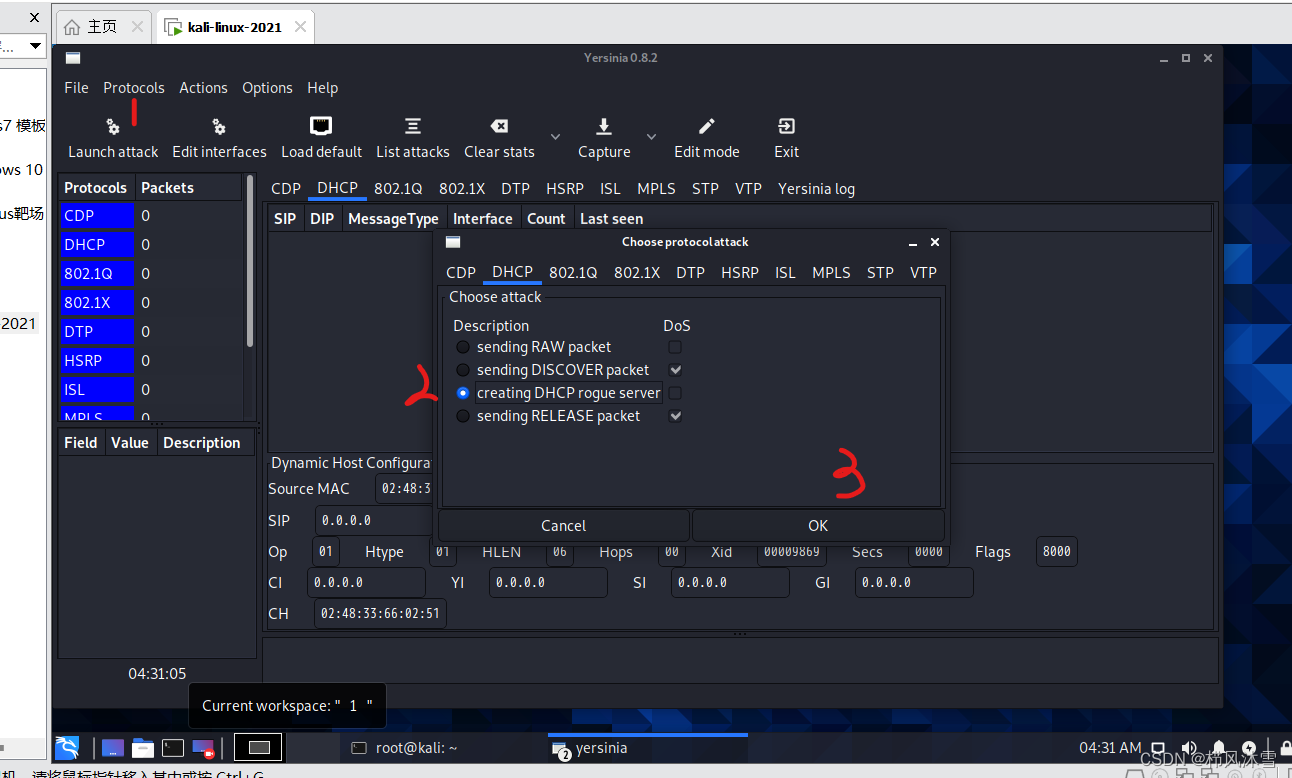Toggle DoS checkbox for sending RELEASE packet

675,416
